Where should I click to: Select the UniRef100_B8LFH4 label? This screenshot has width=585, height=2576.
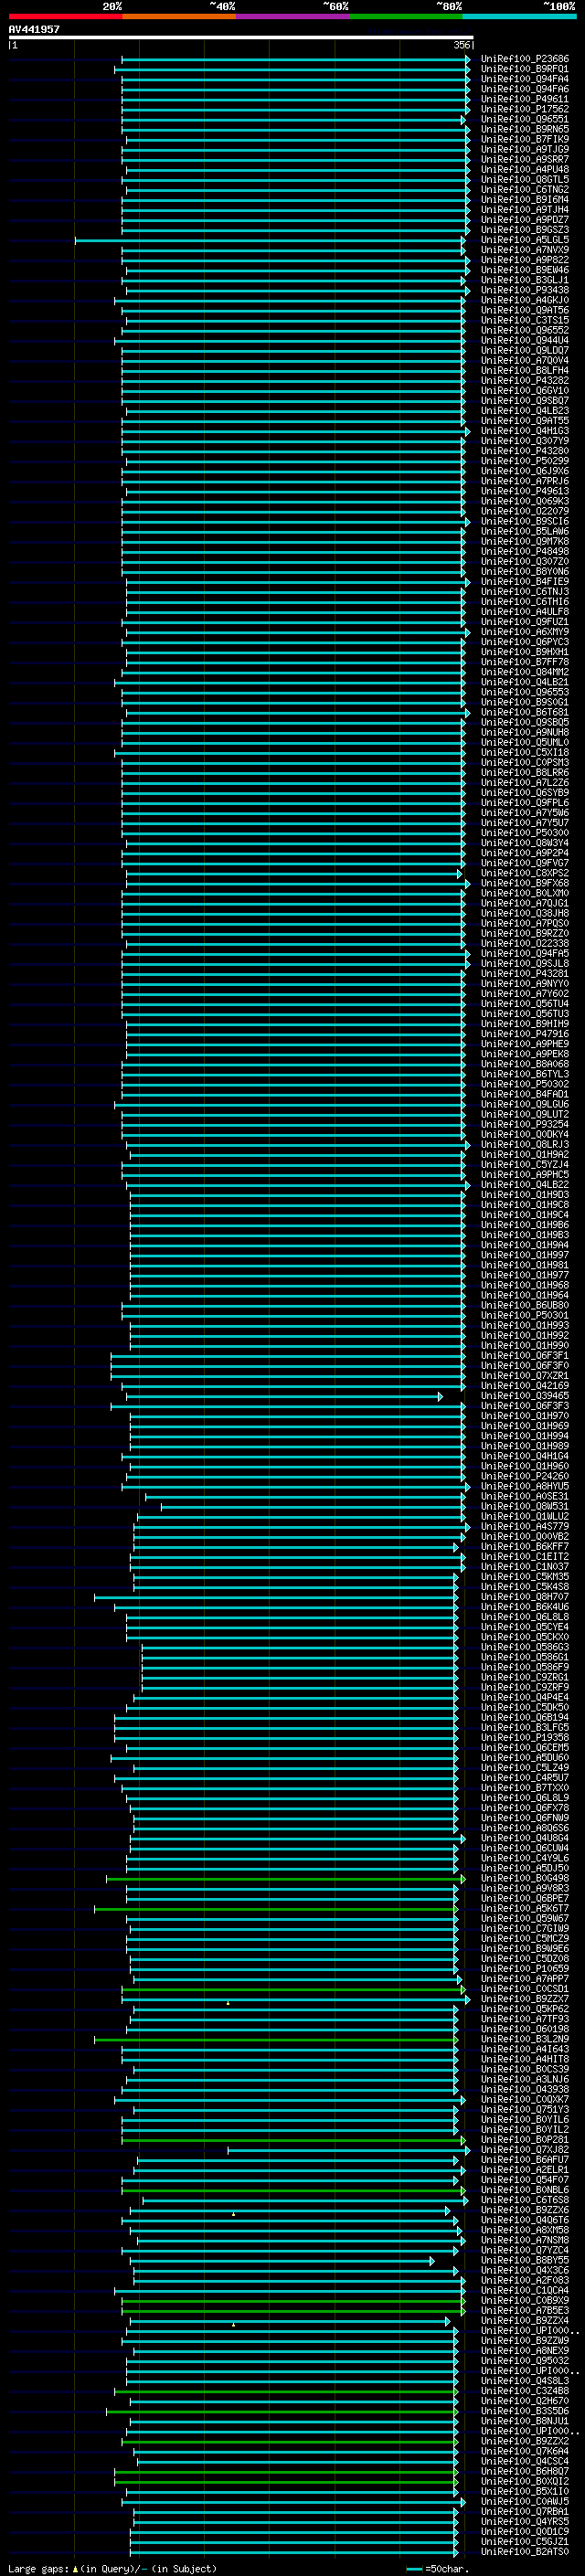point(525,370)
